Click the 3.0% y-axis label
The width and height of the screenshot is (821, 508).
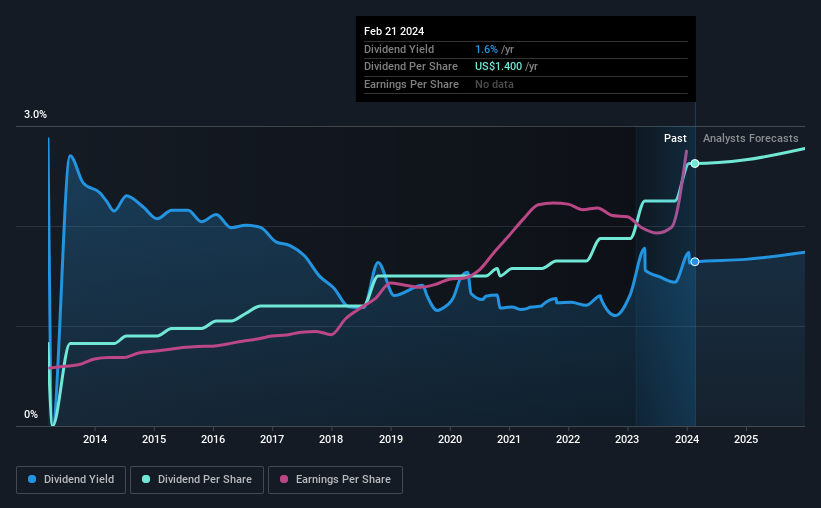[35, 114]
